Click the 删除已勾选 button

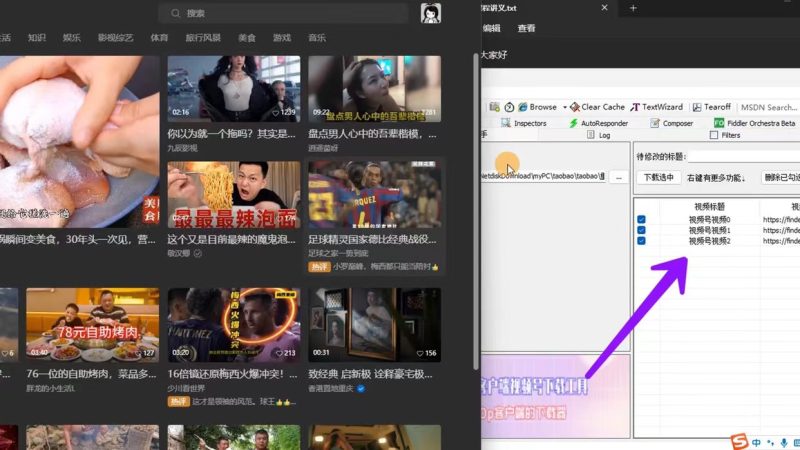click(781, 178)
